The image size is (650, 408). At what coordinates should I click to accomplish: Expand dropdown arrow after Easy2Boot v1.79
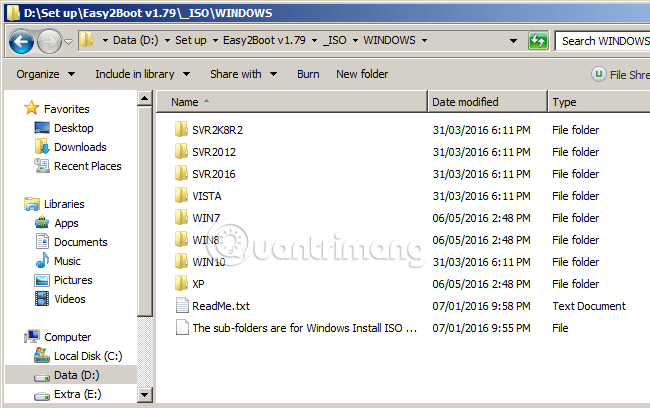pyautogui.click(x=314, y=40)
